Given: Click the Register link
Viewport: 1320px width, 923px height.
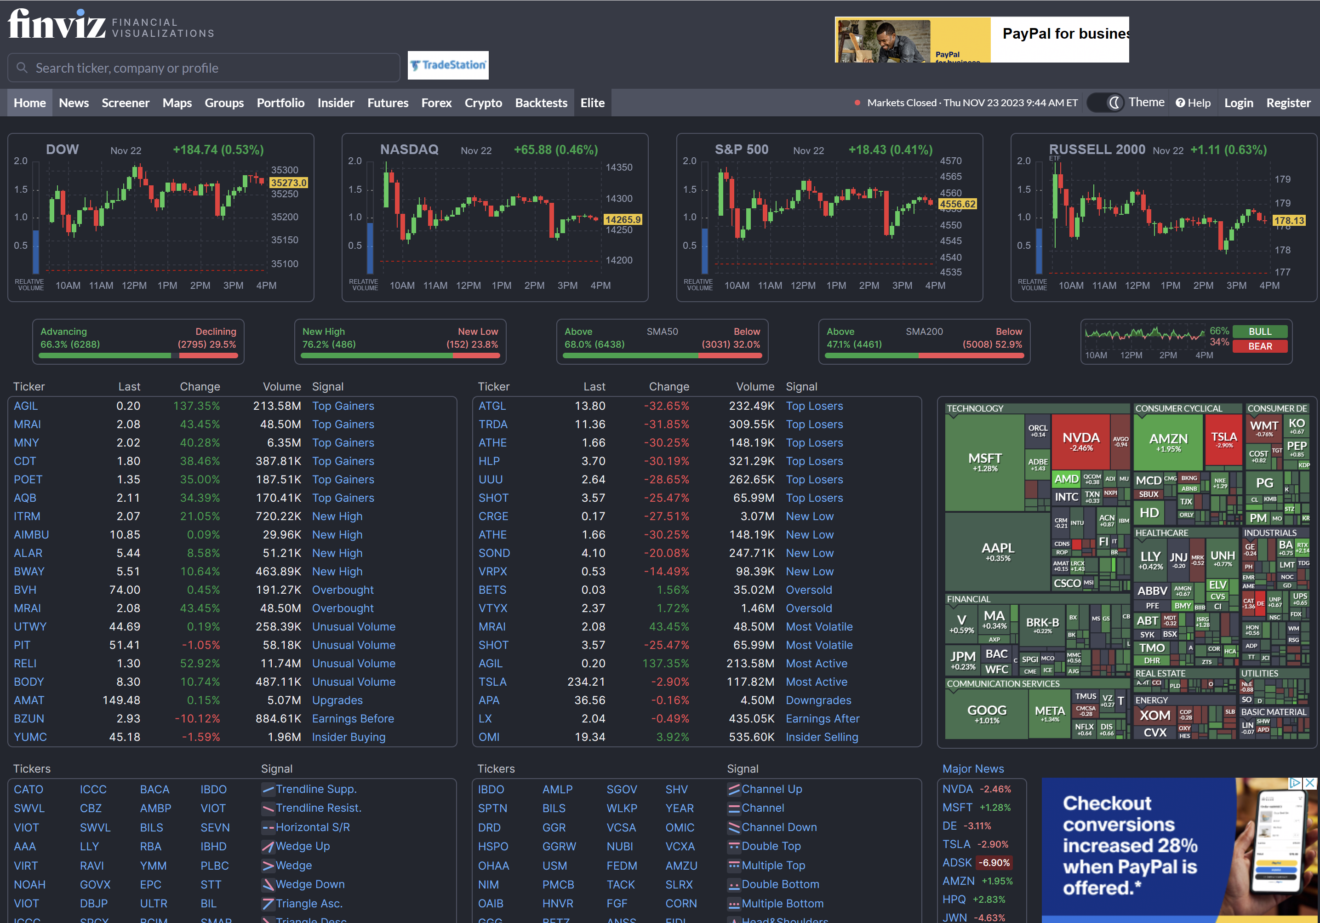Looking at the screenshot, I should click(1288, 102).
